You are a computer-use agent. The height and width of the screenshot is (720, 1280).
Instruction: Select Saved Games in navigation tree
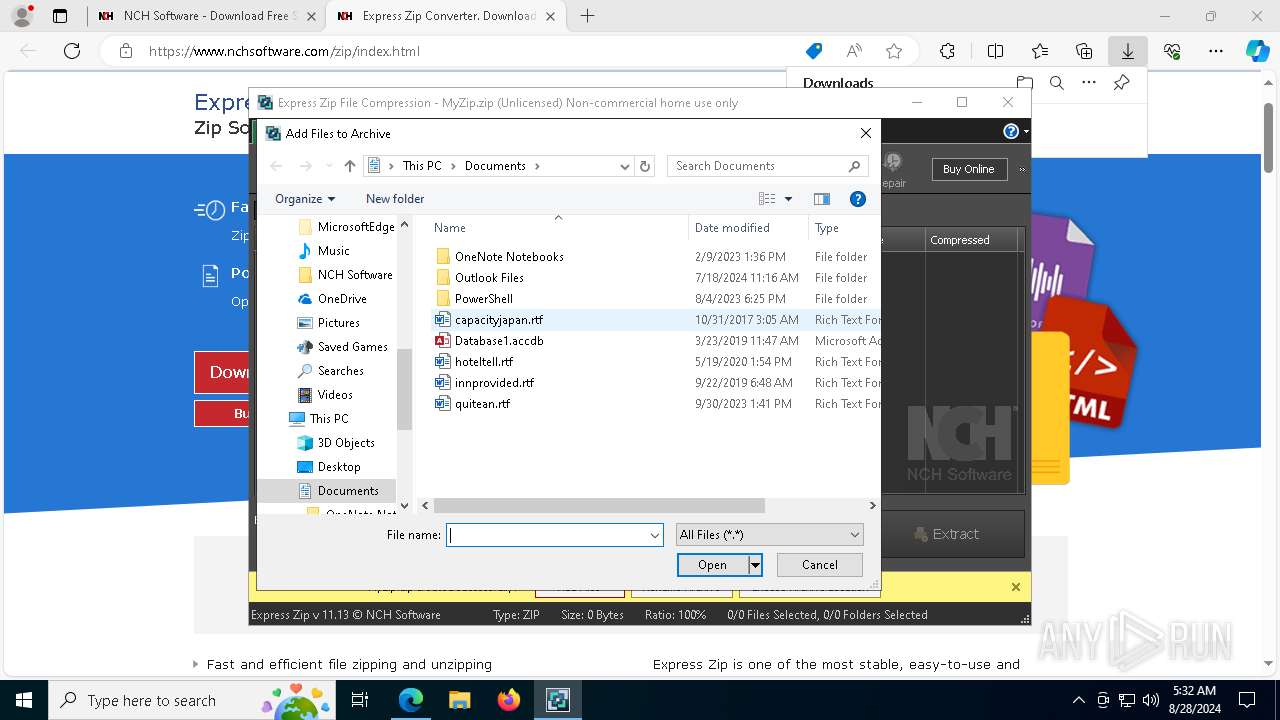(x=343, y=347)
